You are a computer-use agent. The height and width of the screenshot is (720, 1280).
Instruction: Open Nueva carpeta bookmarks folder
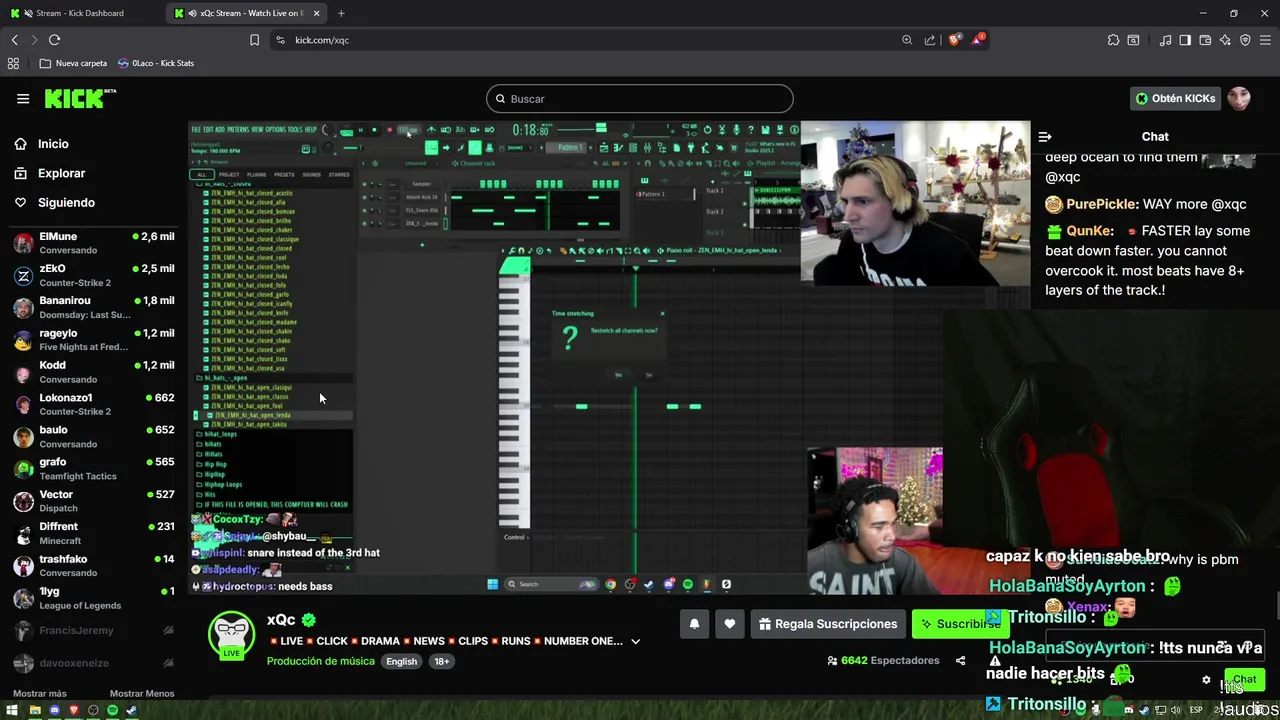[x=73, y=63]
